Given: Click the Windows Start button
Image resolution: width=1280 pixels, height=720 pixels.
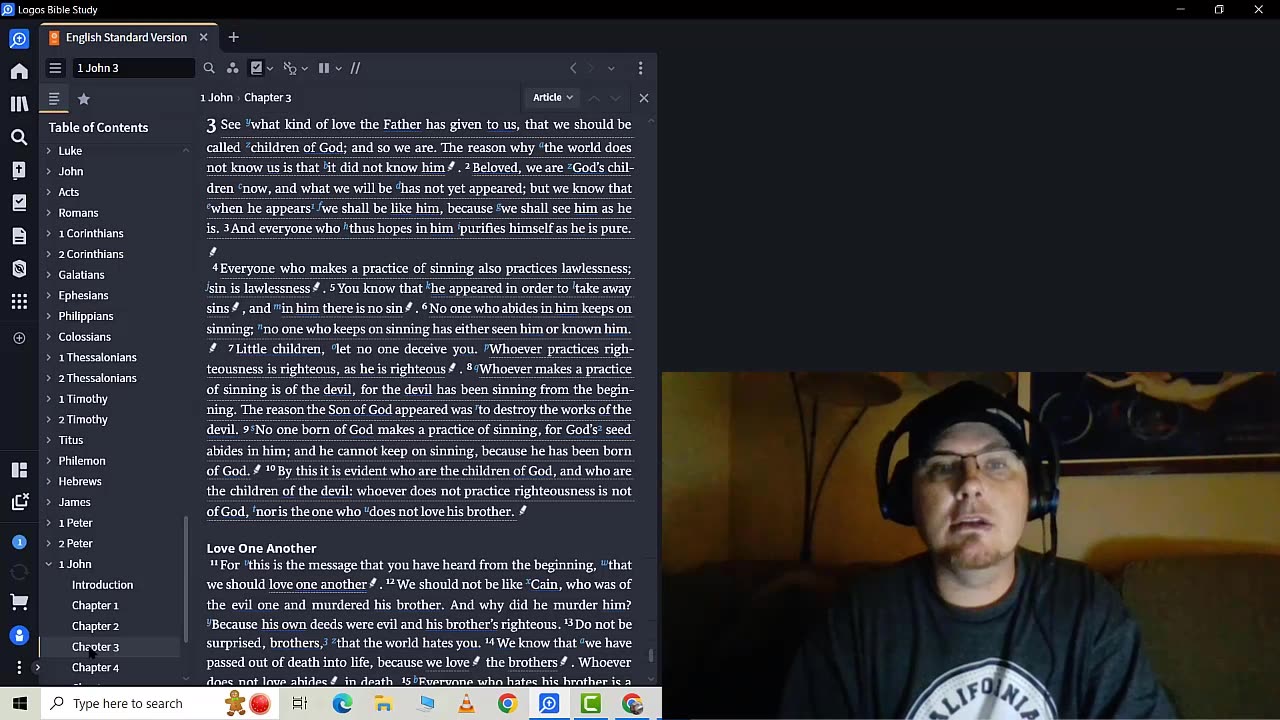Looking at the screenshot, I should coord(20,704).
